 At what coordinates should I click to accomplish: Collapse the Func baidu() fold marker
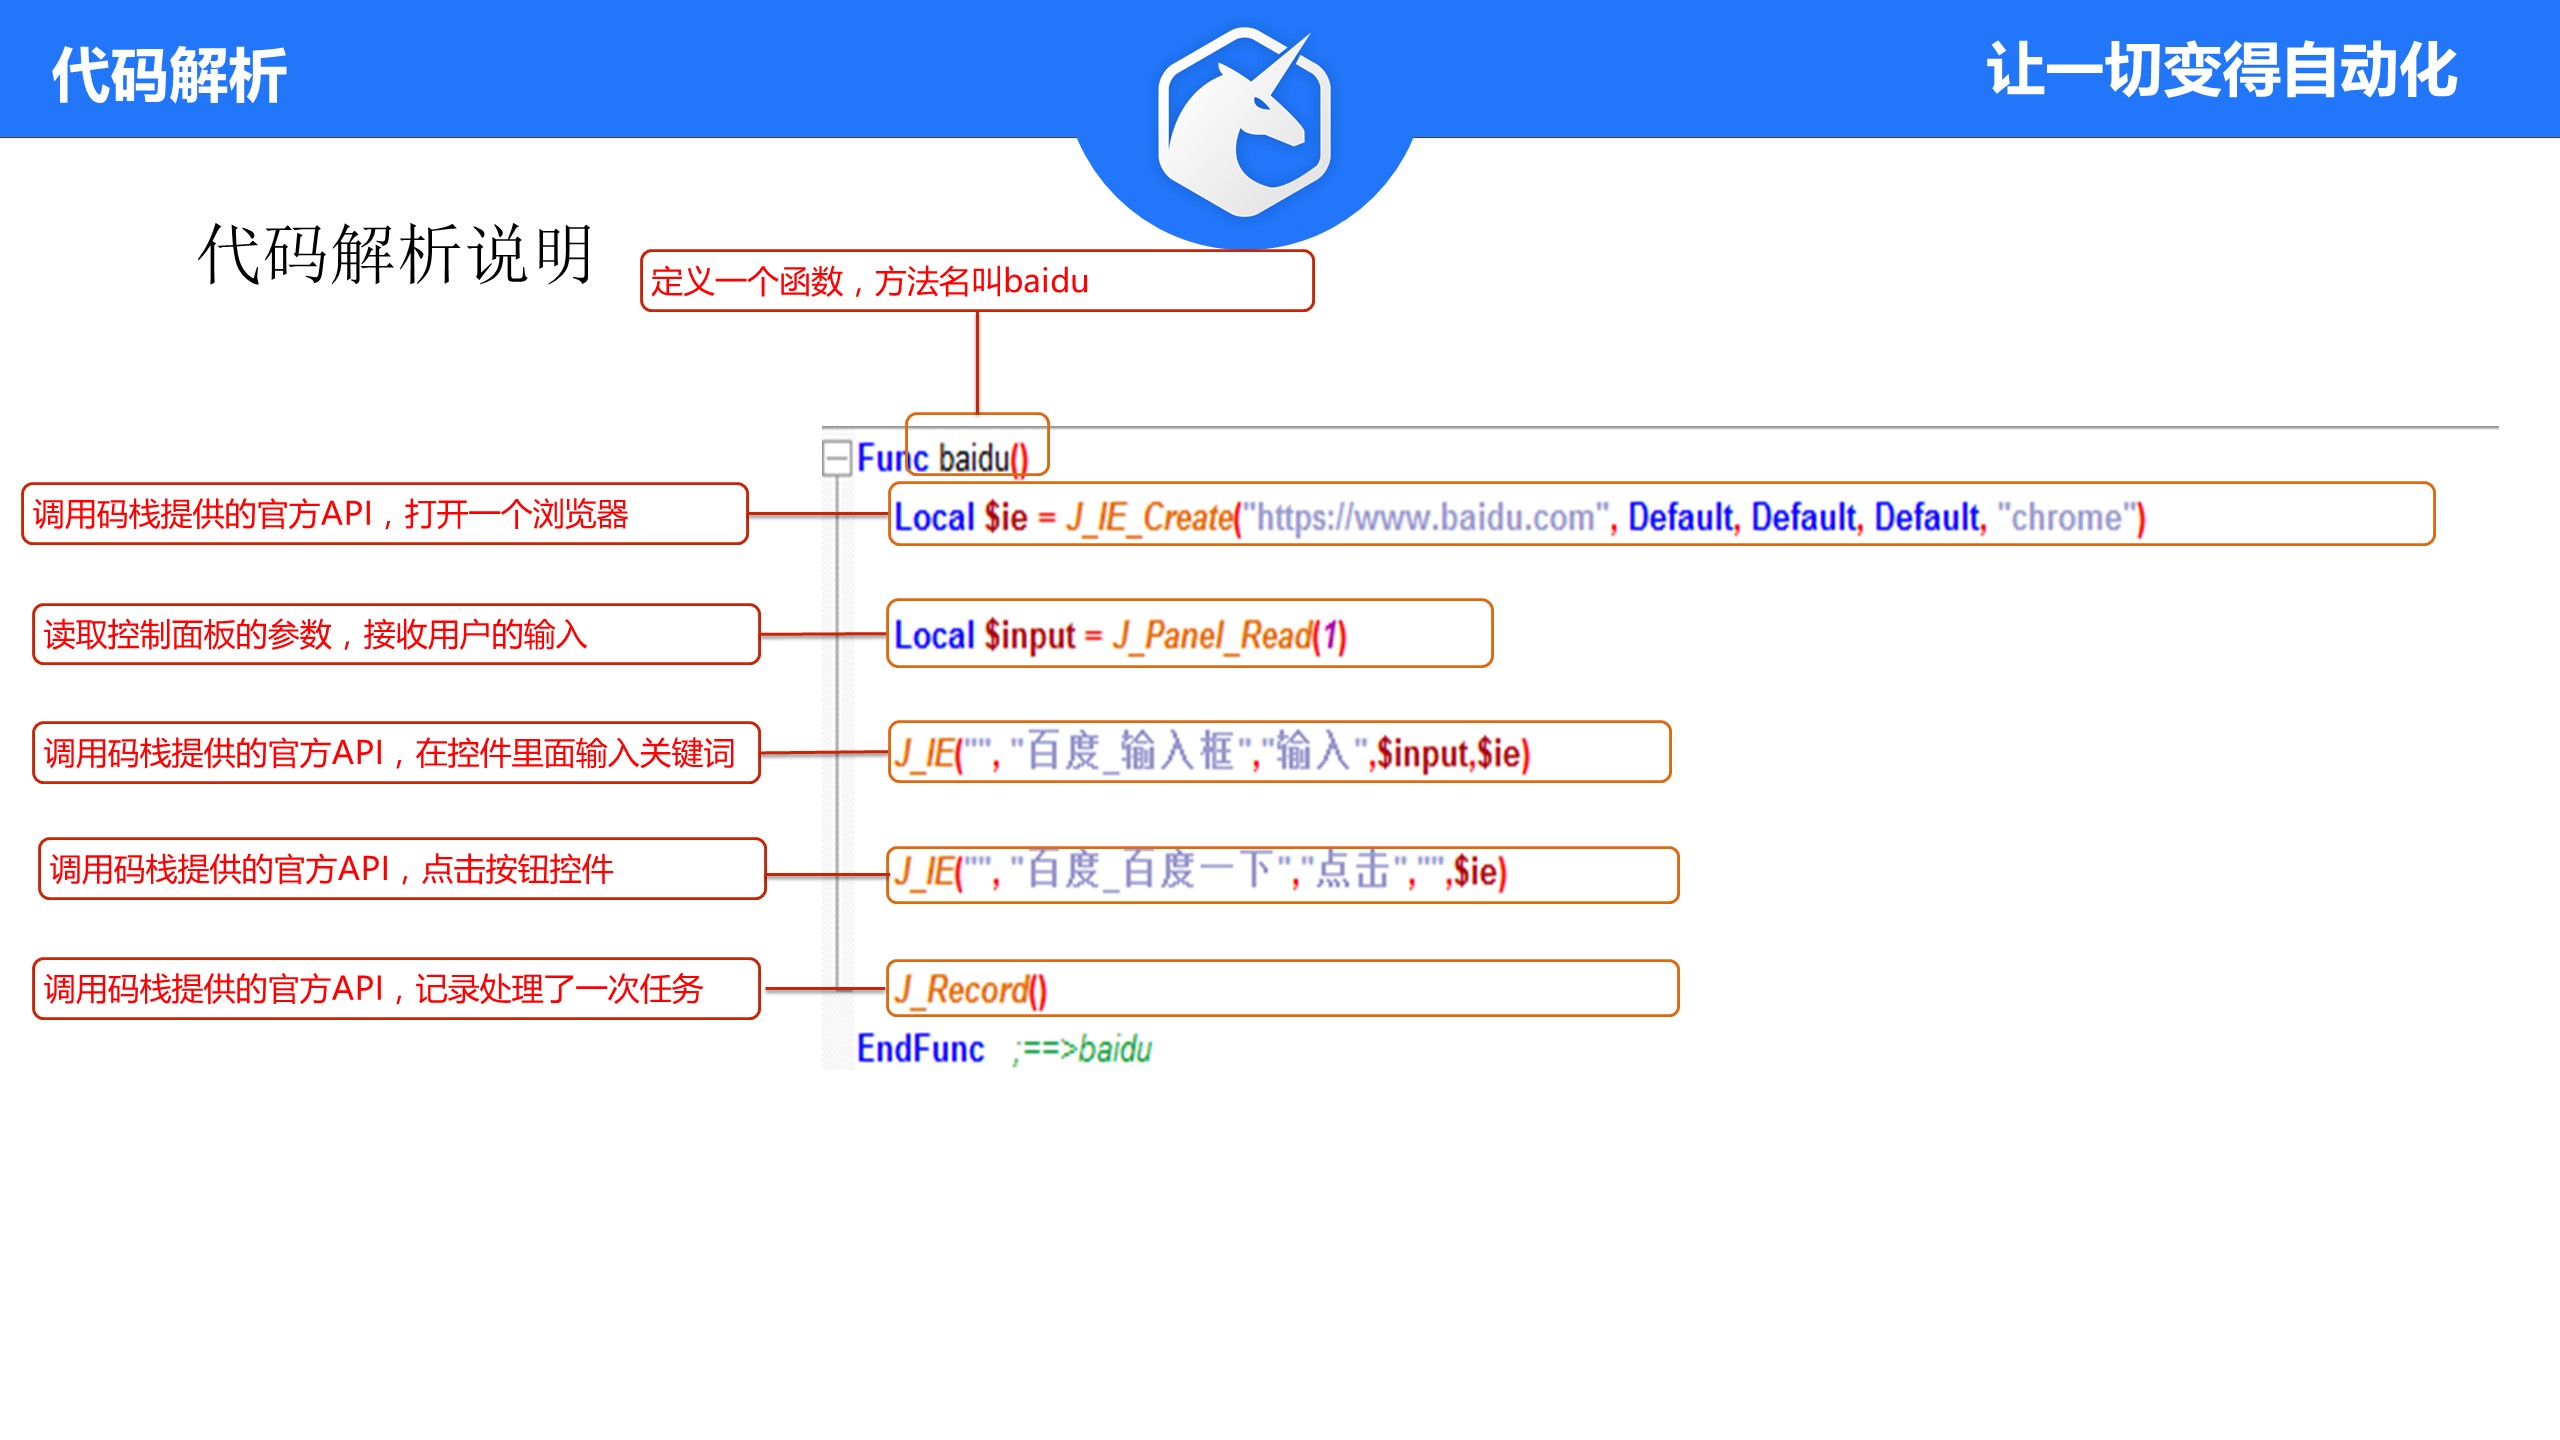836,459
